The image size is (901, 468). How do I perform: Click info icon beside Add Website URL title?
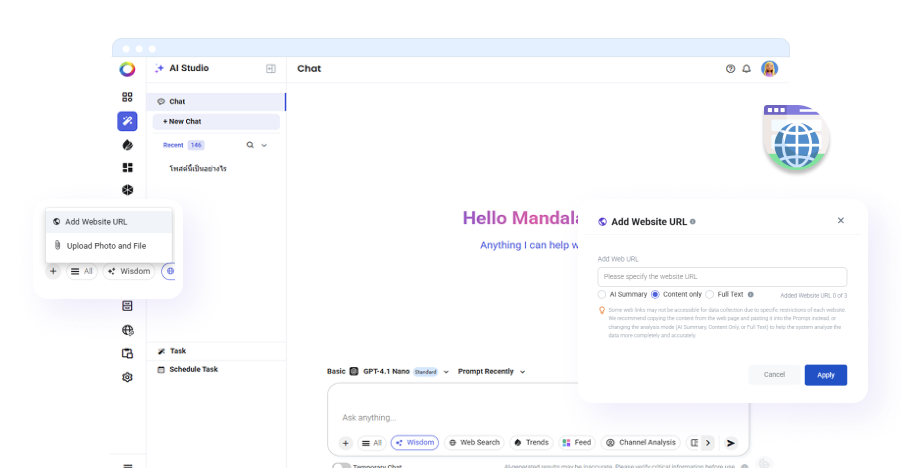point(692,221)
